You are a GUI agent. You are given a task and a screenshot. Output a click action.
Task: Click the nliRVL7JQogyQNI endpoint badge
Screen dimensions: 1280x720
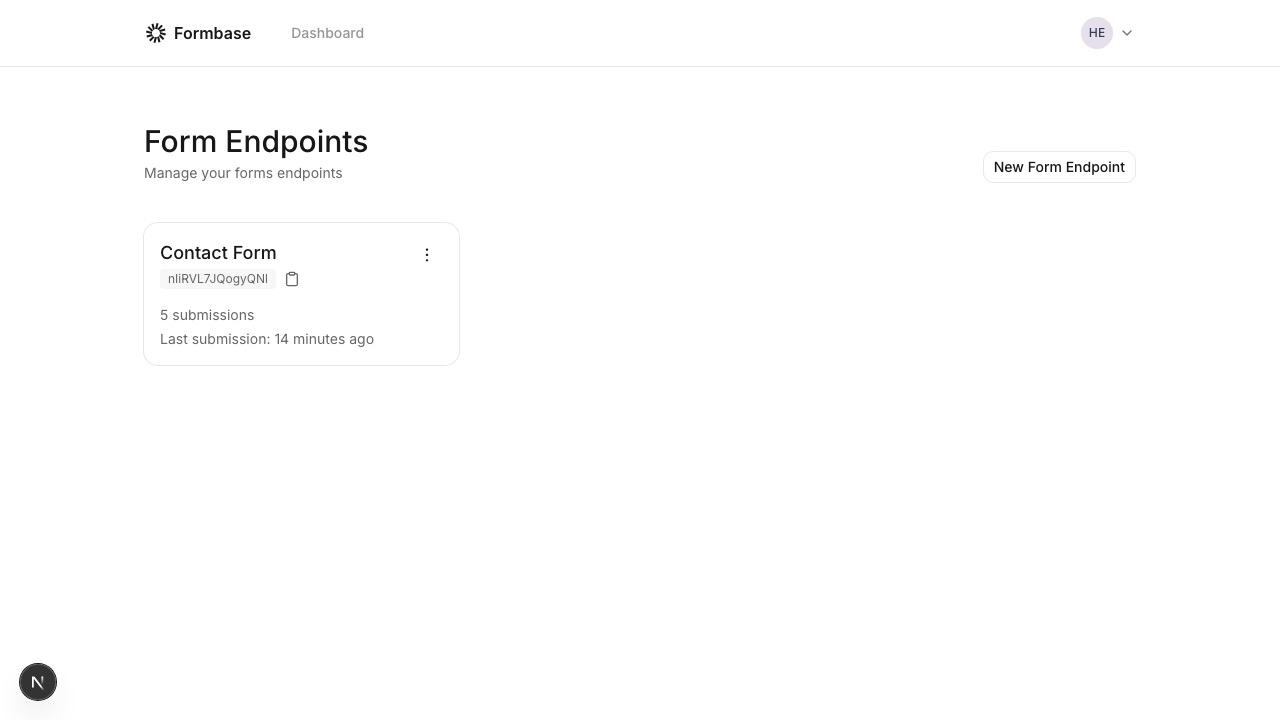217,279
